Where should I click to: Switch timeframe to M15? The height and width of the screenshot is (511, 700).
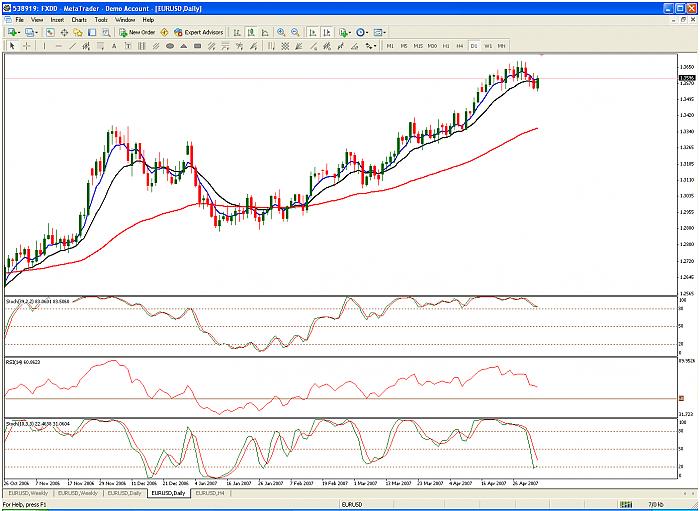click(418, 46)
